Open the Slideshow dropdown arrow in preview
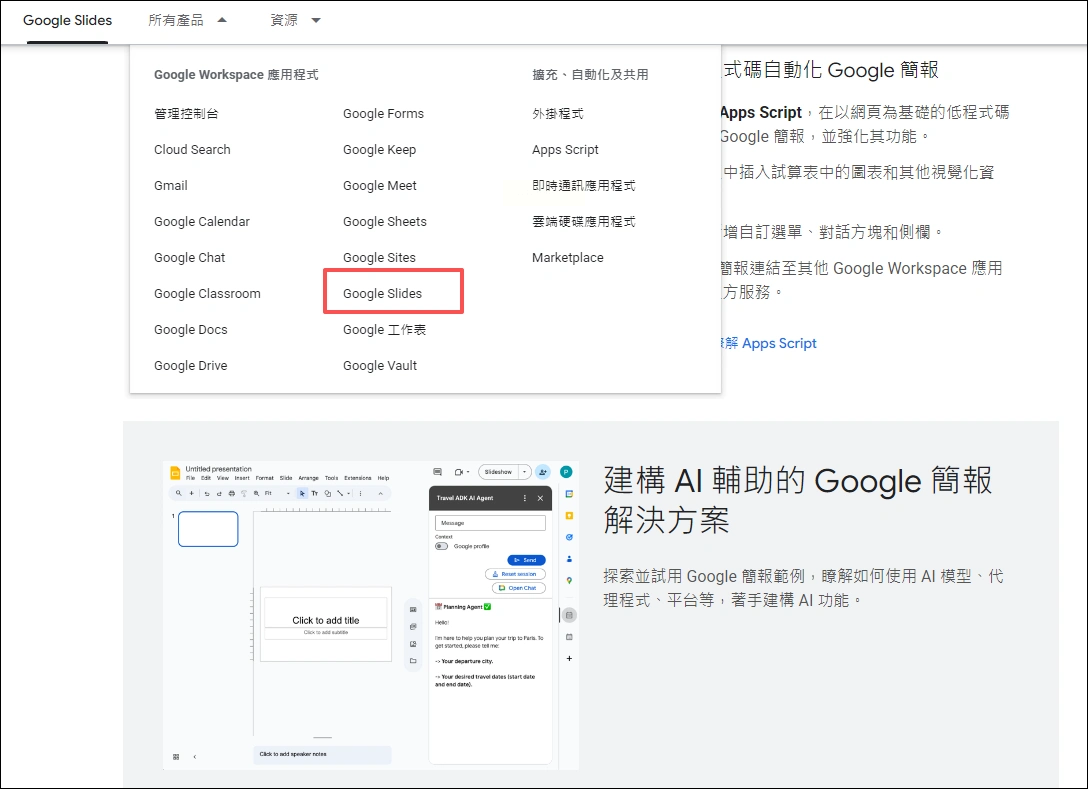The width and height of the screenshot is (1088, 789). click(525, 472)
